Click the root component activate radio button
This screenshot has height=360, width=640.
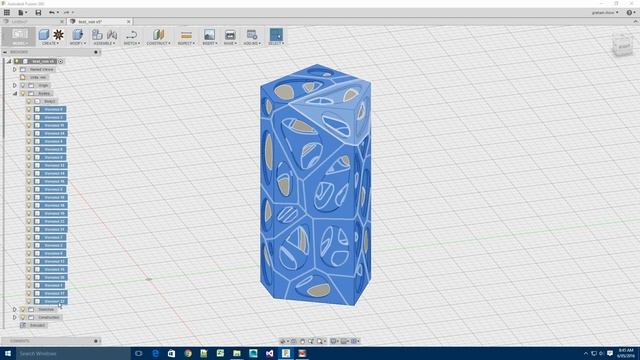[60, 61]
